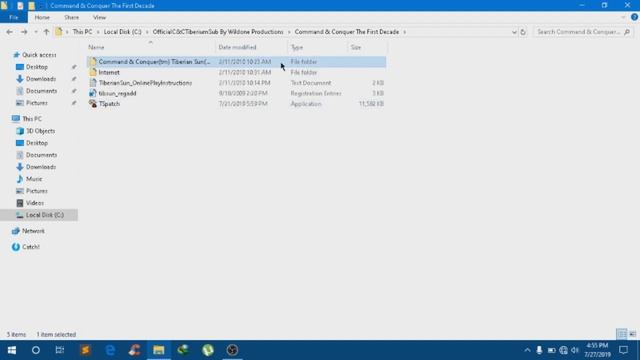Open taskbar clock and calendar

click(x=598, y=350)
